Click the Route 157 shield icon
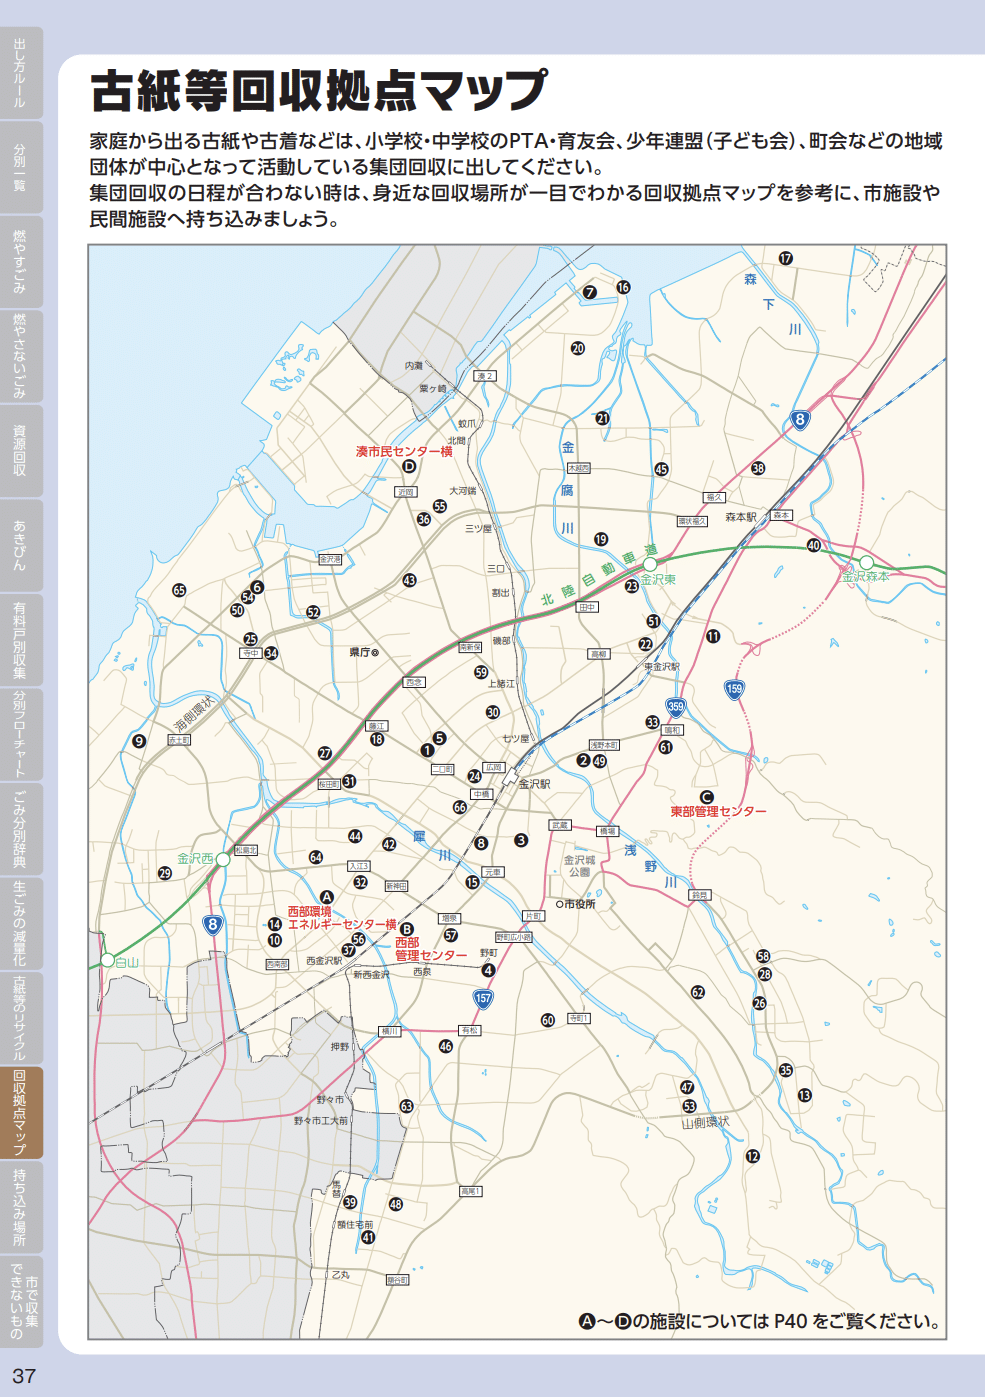Image resolution: width=985 pixels, height=1397 pixels. point(483,998)
